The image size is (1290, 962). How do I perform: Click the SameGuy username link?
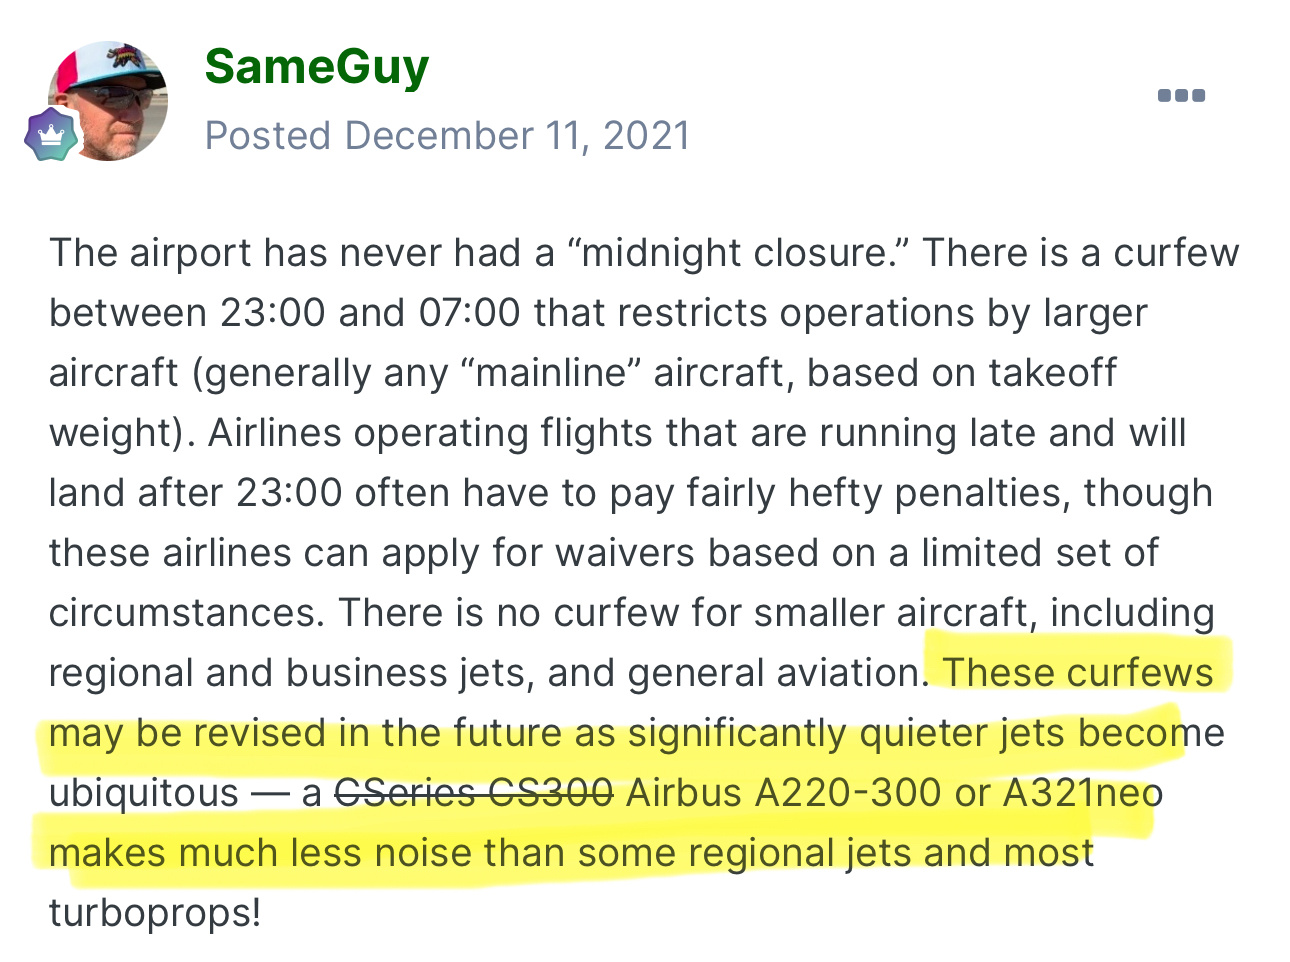tap(317, 67)
